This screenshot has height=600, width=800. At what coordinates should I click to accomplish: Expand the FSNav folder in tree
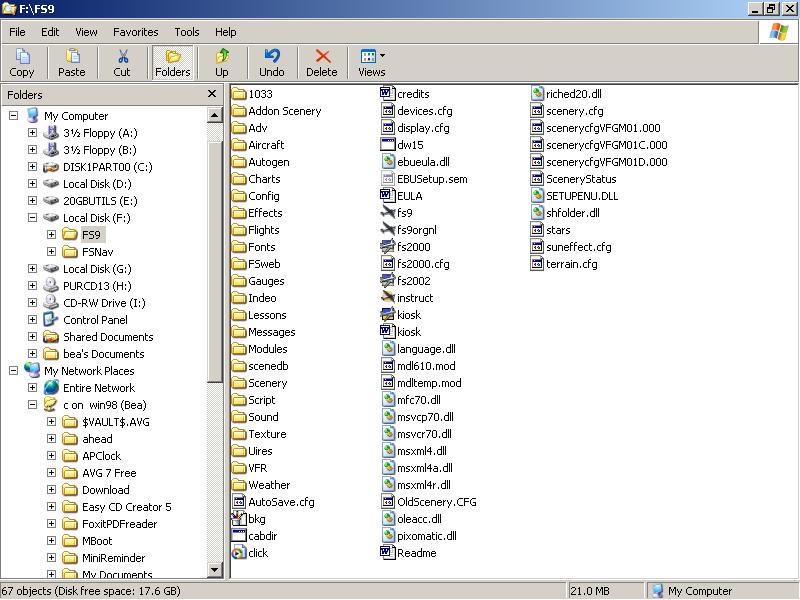(52, 252)
